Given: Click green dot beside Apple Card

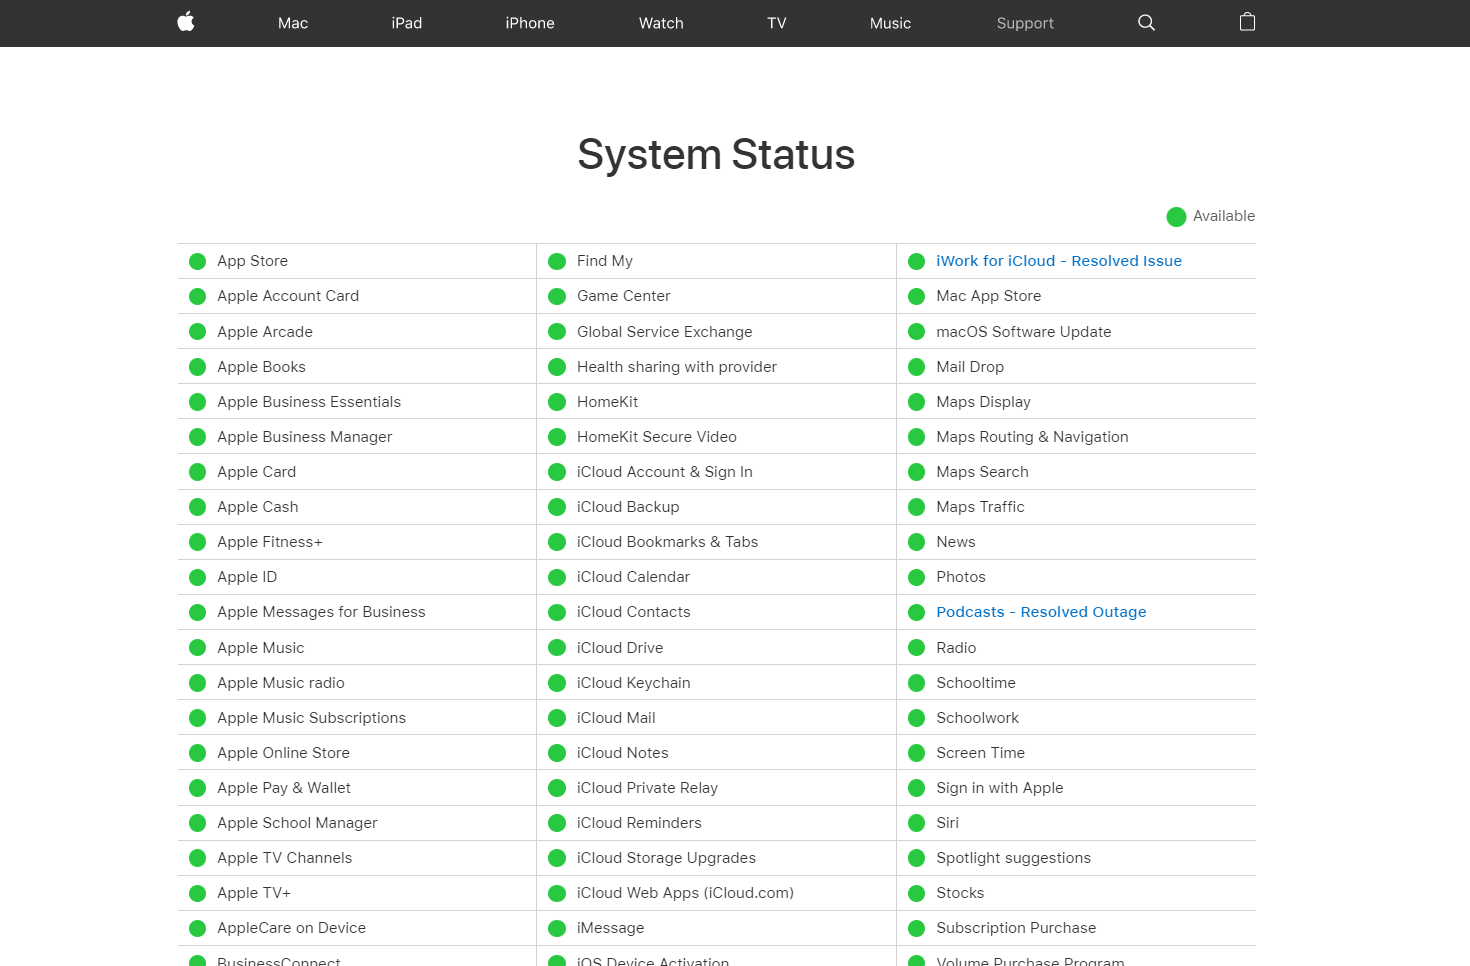Looking at the screenshot, I should [x=198, y=472].
